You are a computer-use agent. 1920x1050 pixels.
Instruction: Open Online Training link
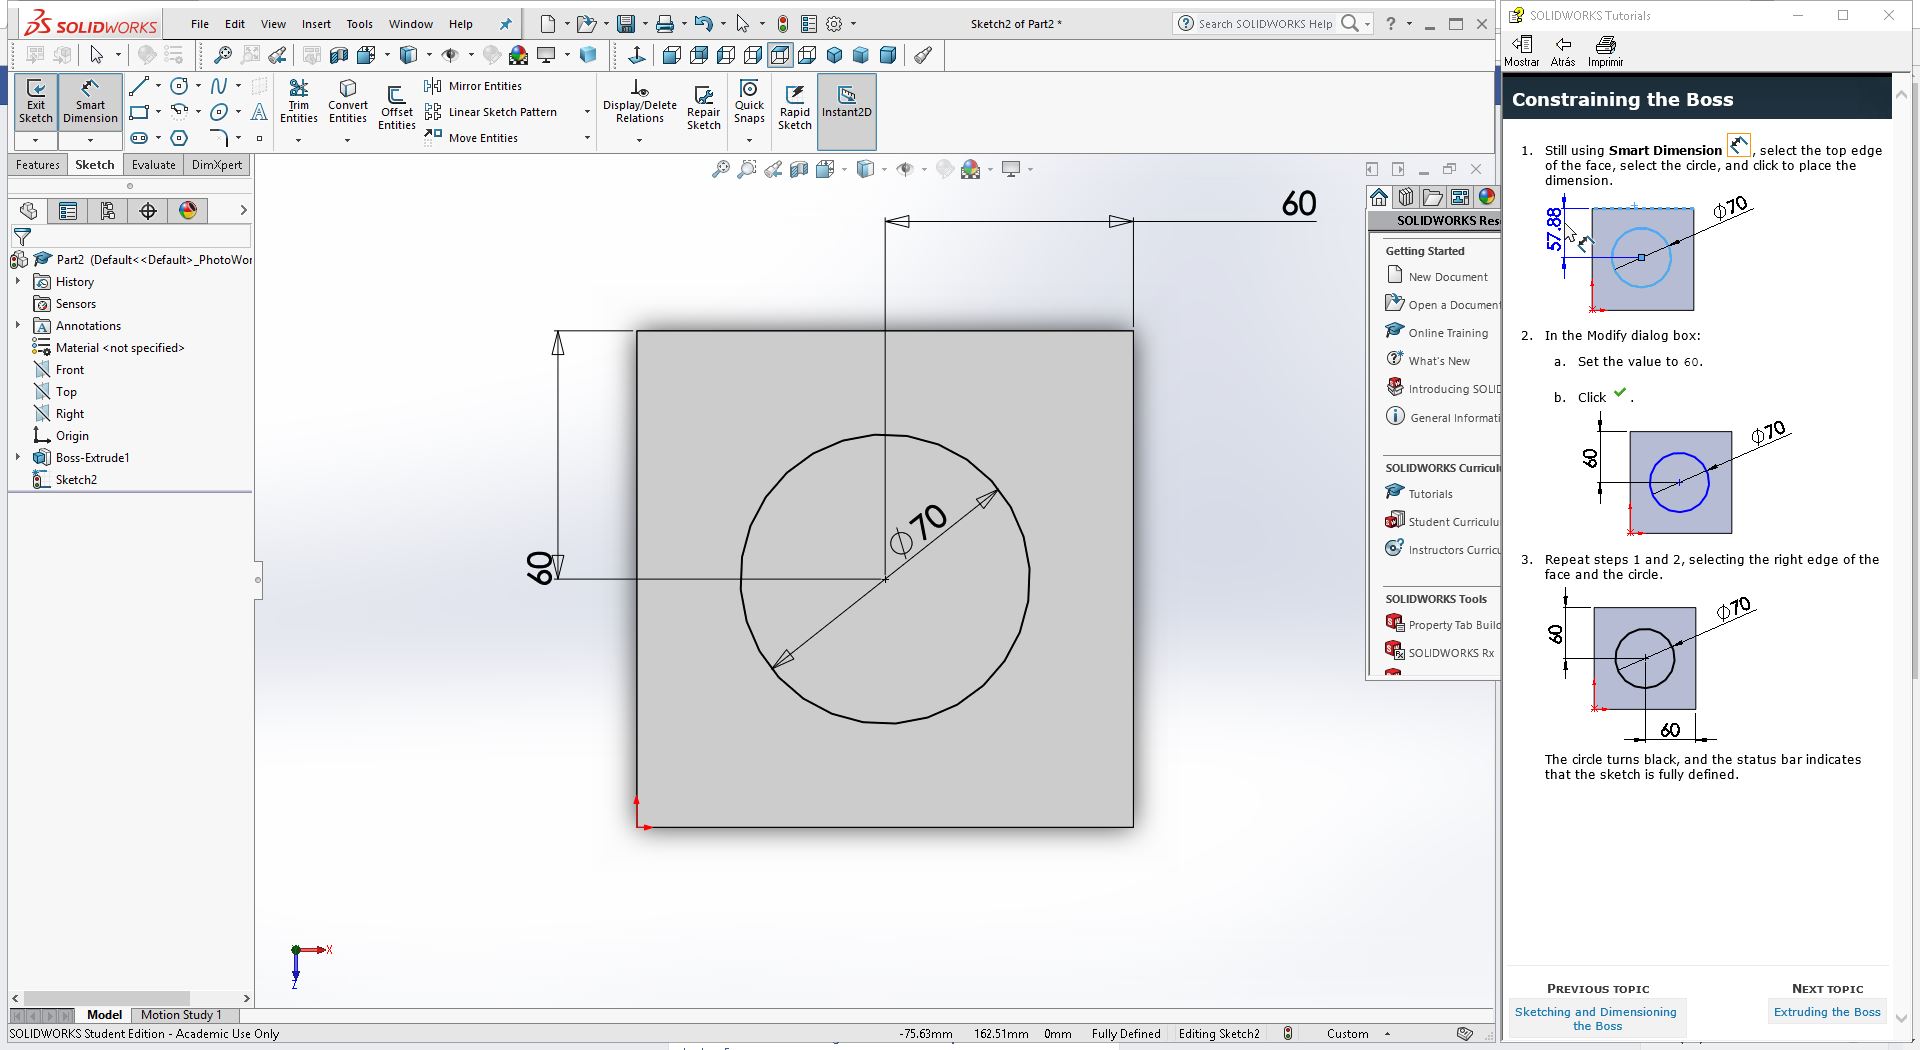point(1447,333)
